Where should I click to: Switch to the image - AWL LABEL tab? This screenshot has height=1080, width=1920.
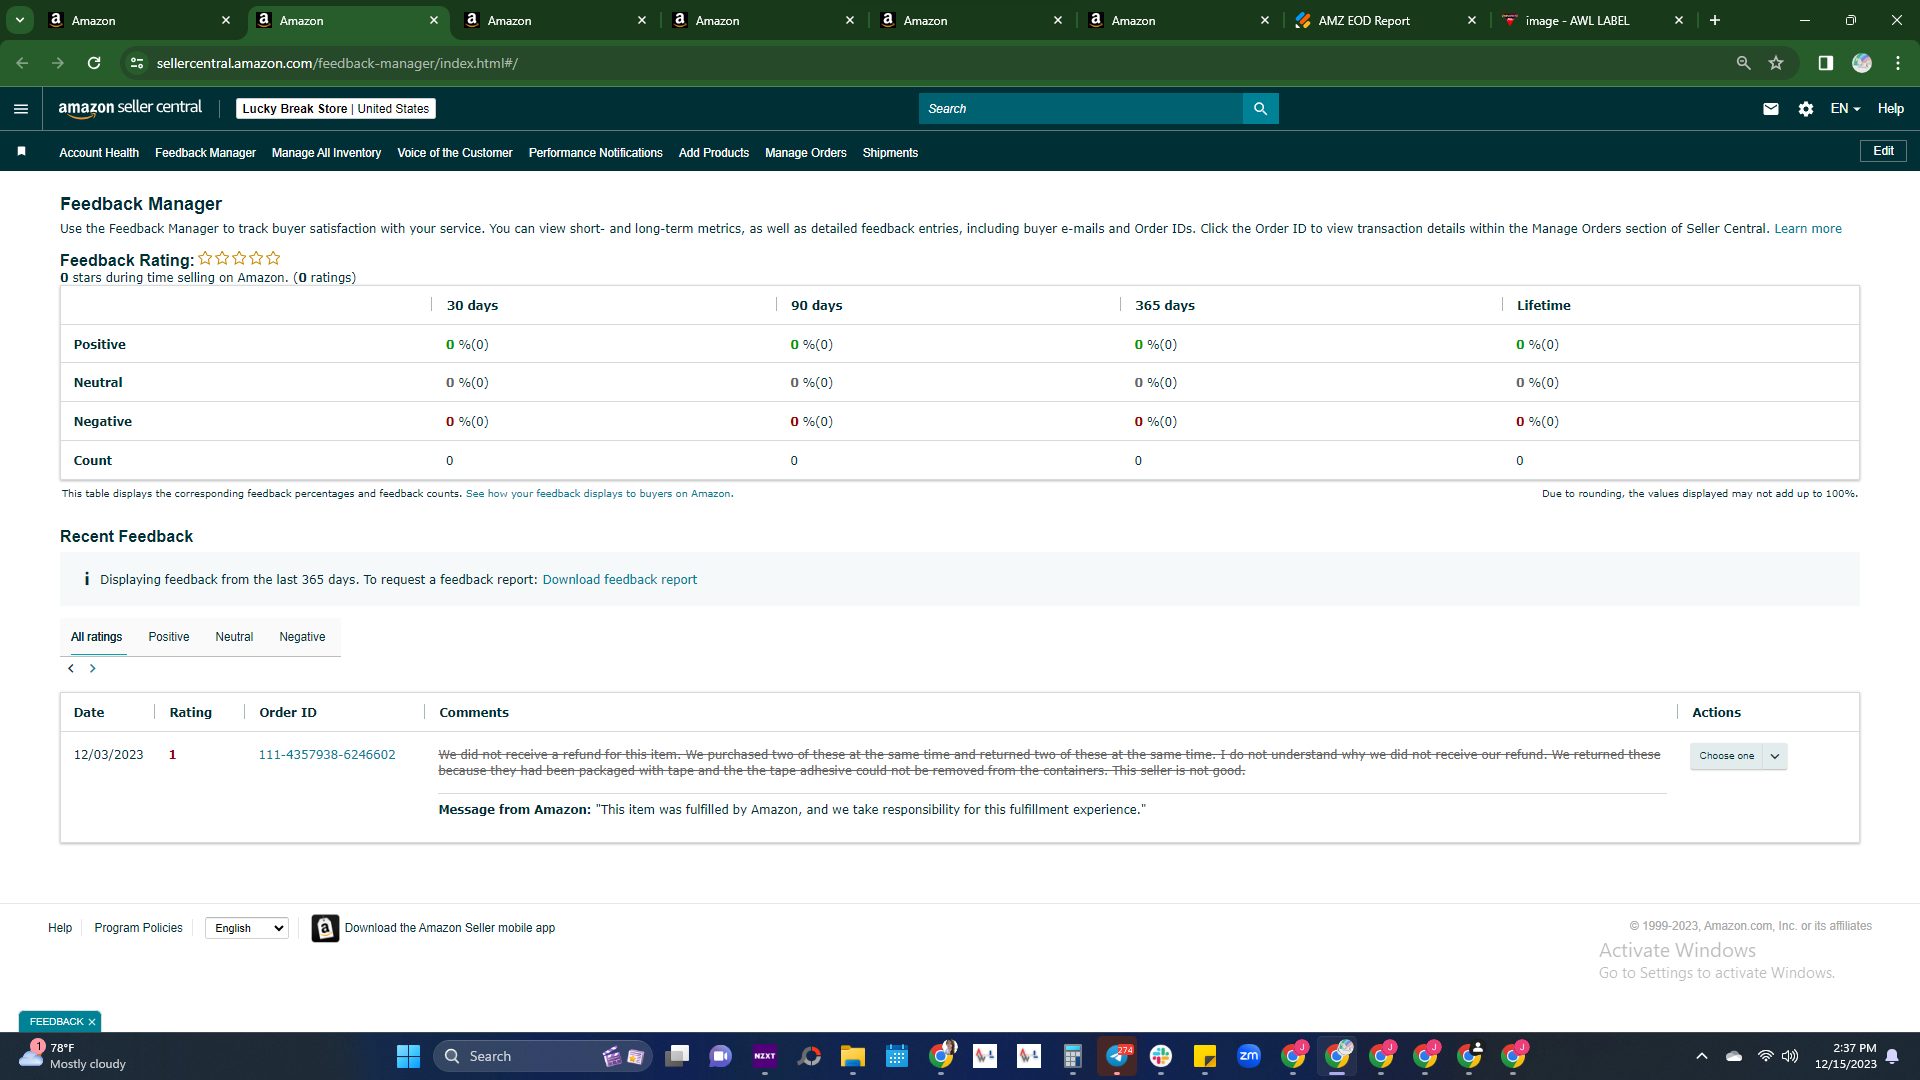(x=1594, y=20)
